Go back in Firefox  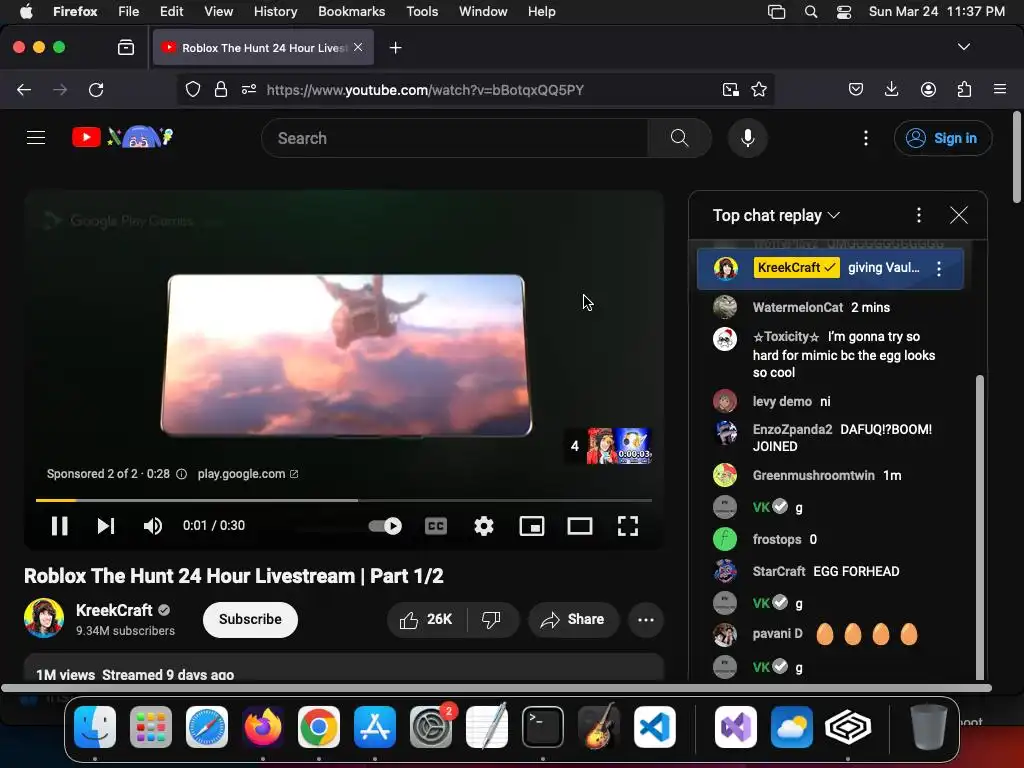[x=24, y=89]
